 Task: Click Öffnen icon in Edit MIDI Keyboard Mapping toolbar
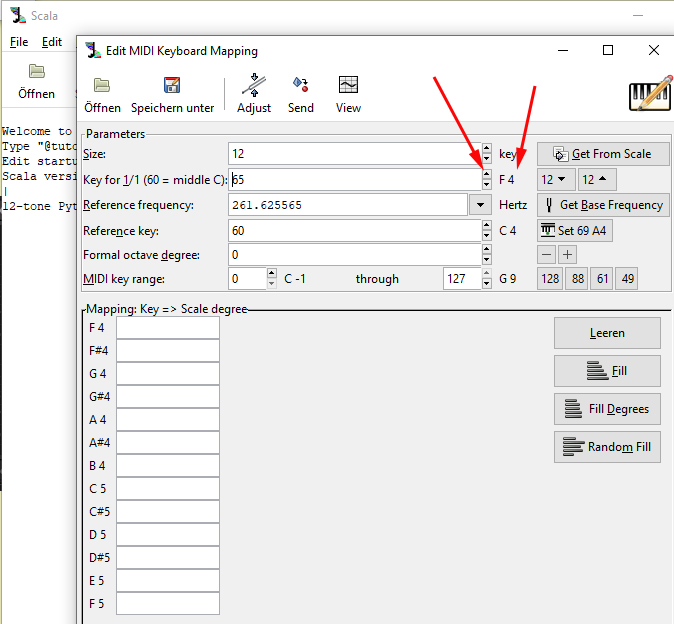click(x=102, y=85)
